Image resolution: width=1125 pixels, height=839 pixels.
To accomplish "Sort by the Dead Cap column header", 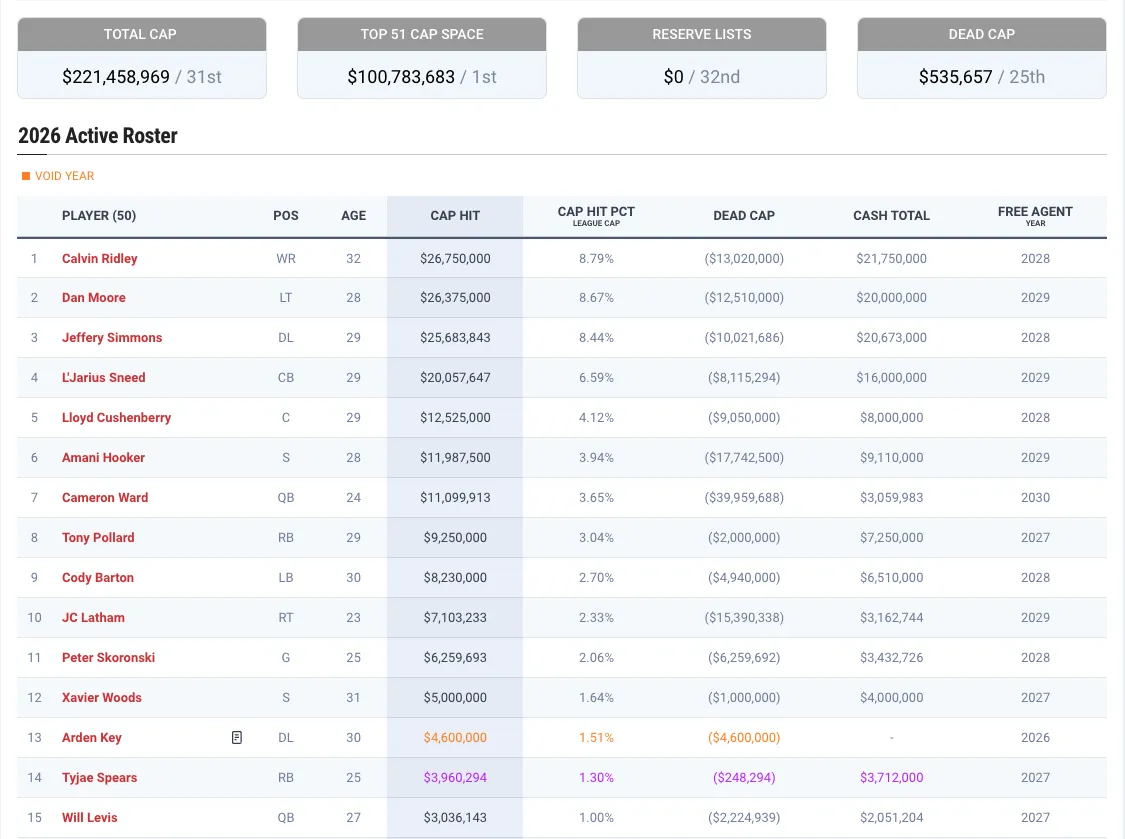I will click(x=743, y=216).
